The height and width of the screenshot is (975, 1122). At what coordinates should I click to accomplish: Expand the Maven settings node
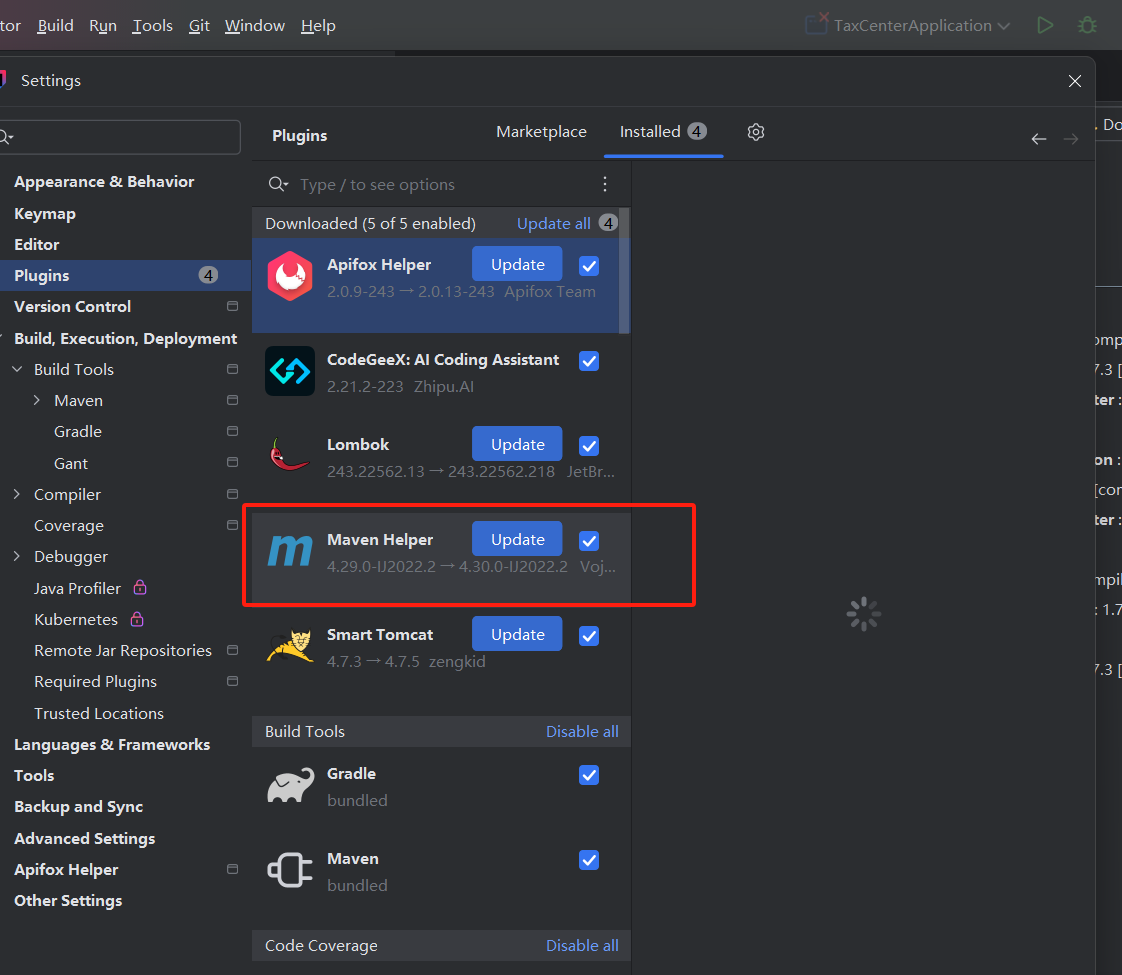37,401
